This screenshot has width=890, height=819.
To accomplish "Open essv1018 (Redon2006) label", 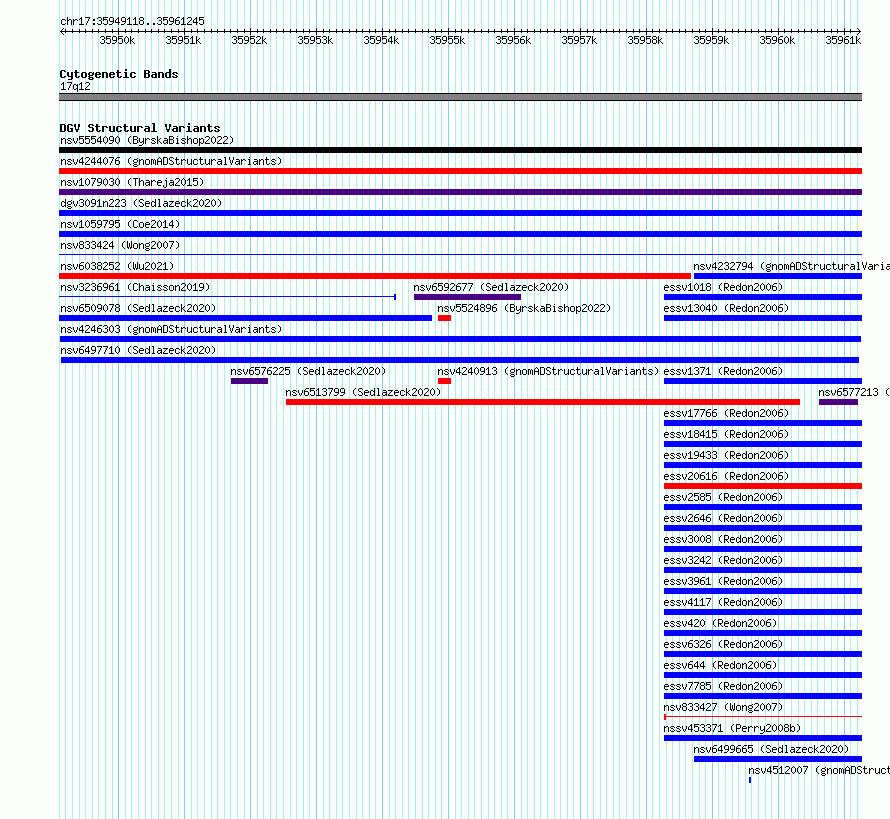I will click(723, 287).
